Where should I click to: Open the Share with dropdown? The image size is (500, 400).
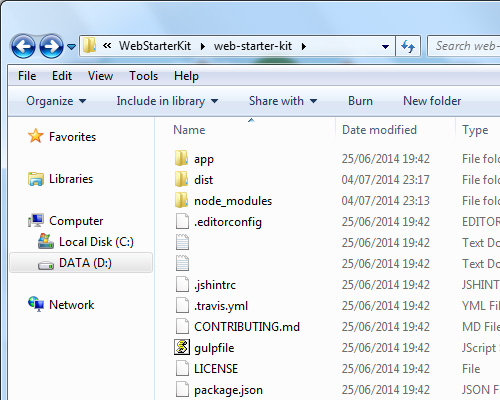tap(283, 101)
